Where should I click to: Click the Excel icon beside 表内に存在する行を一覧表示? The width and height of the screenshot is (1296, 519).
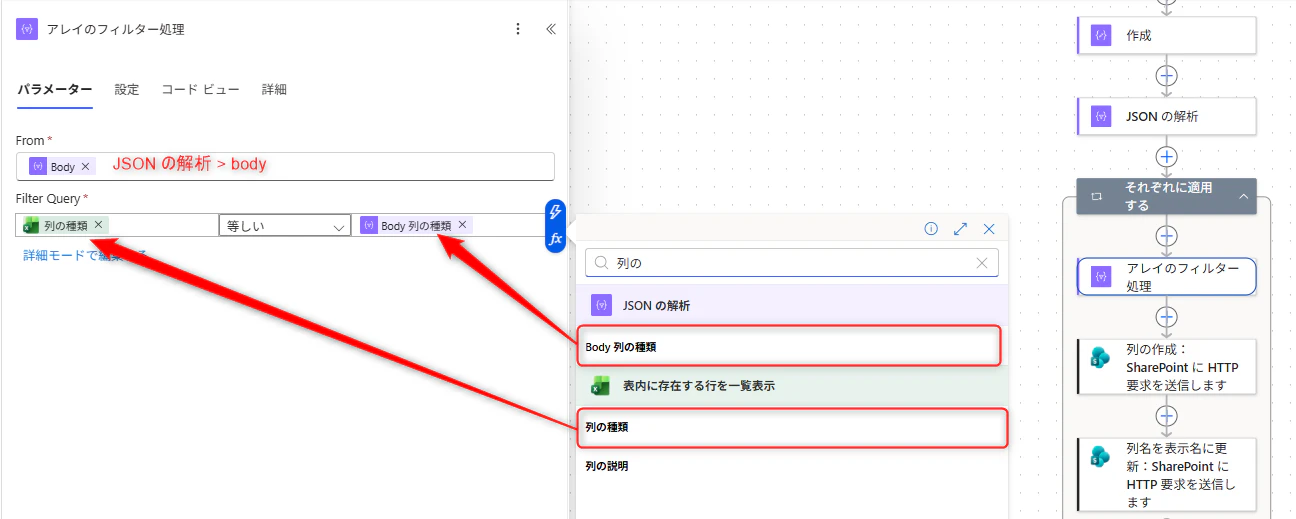tap(601, 386)
